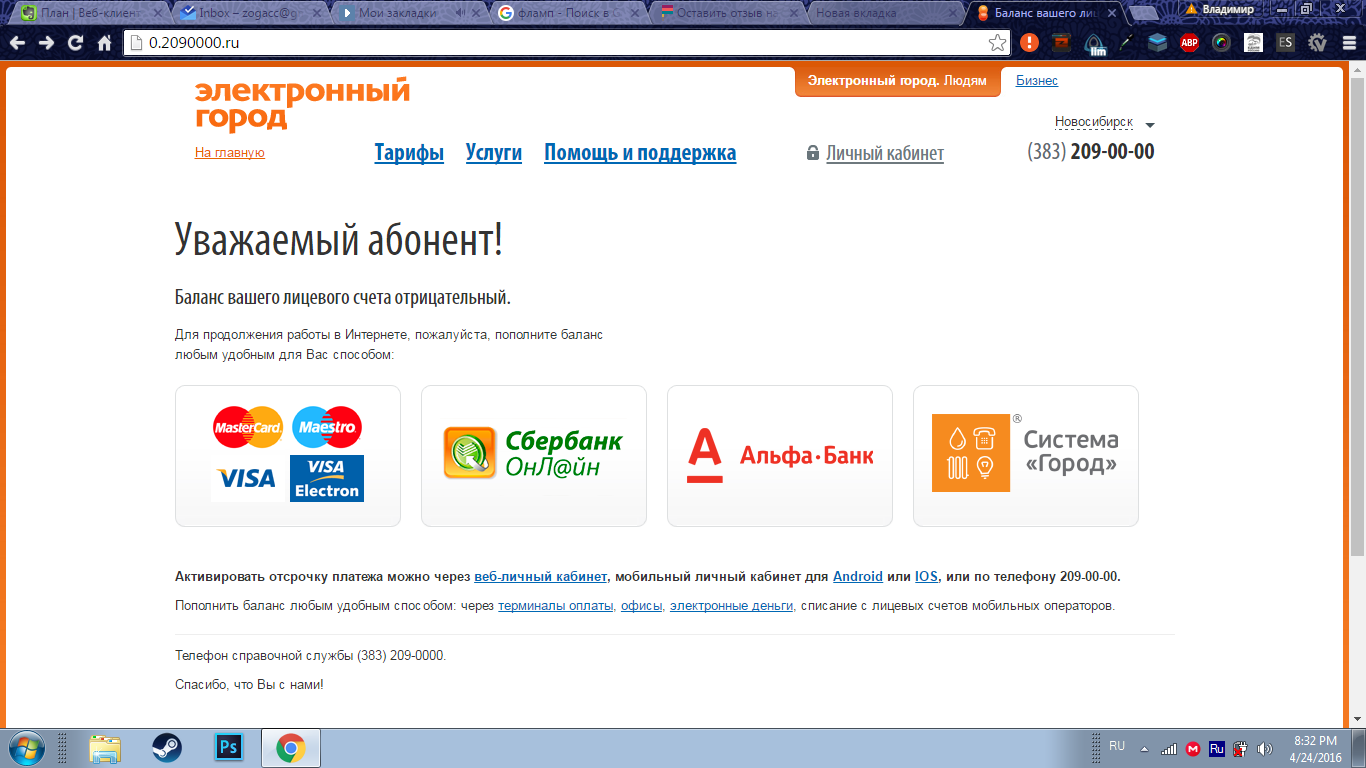
Task: Select Электронный город. Людям tab
Action: pos(897,81)
